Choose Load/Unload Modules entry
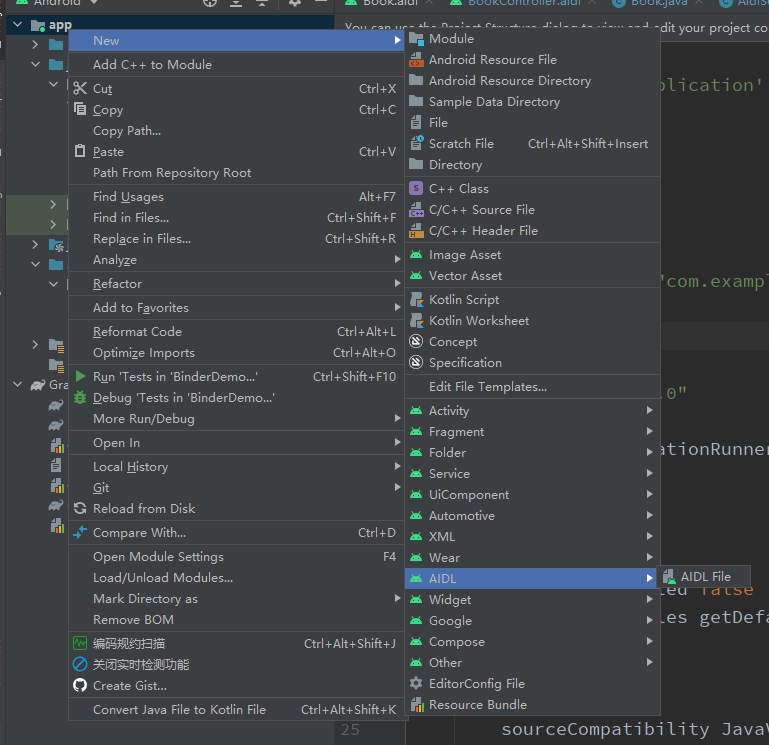 236,578
